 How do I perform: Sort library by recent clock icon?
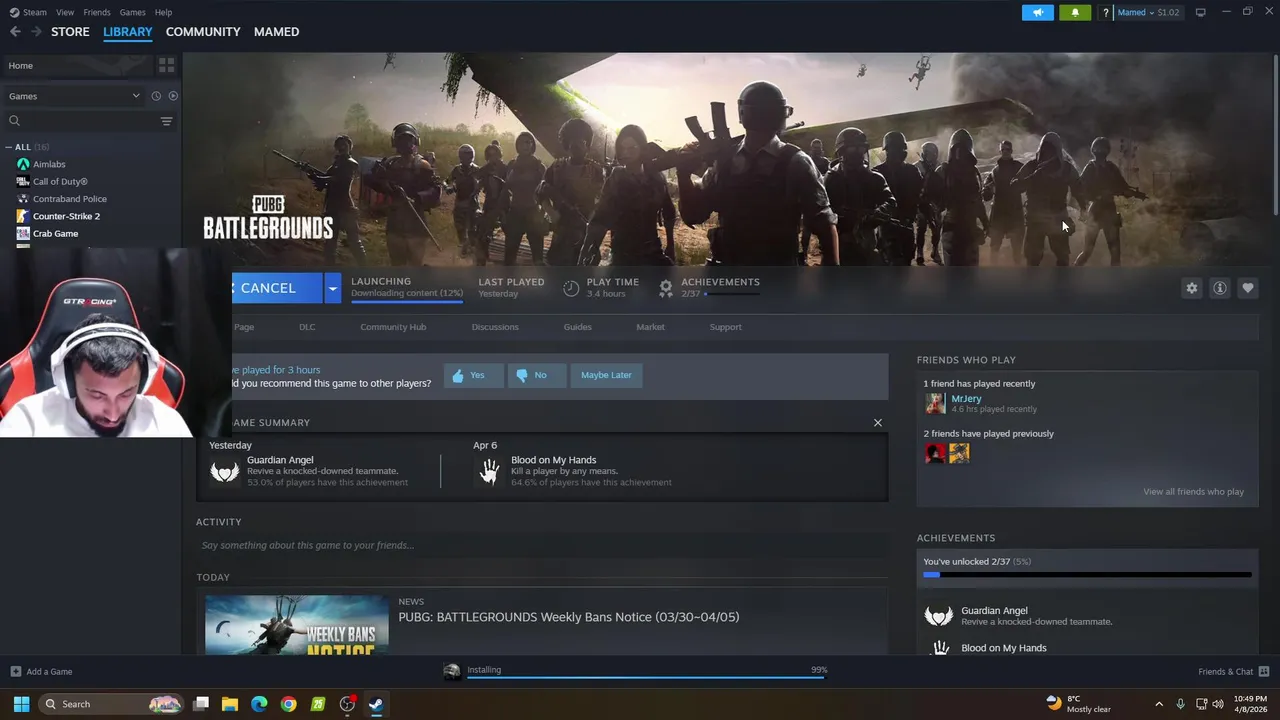click(156, 96)
